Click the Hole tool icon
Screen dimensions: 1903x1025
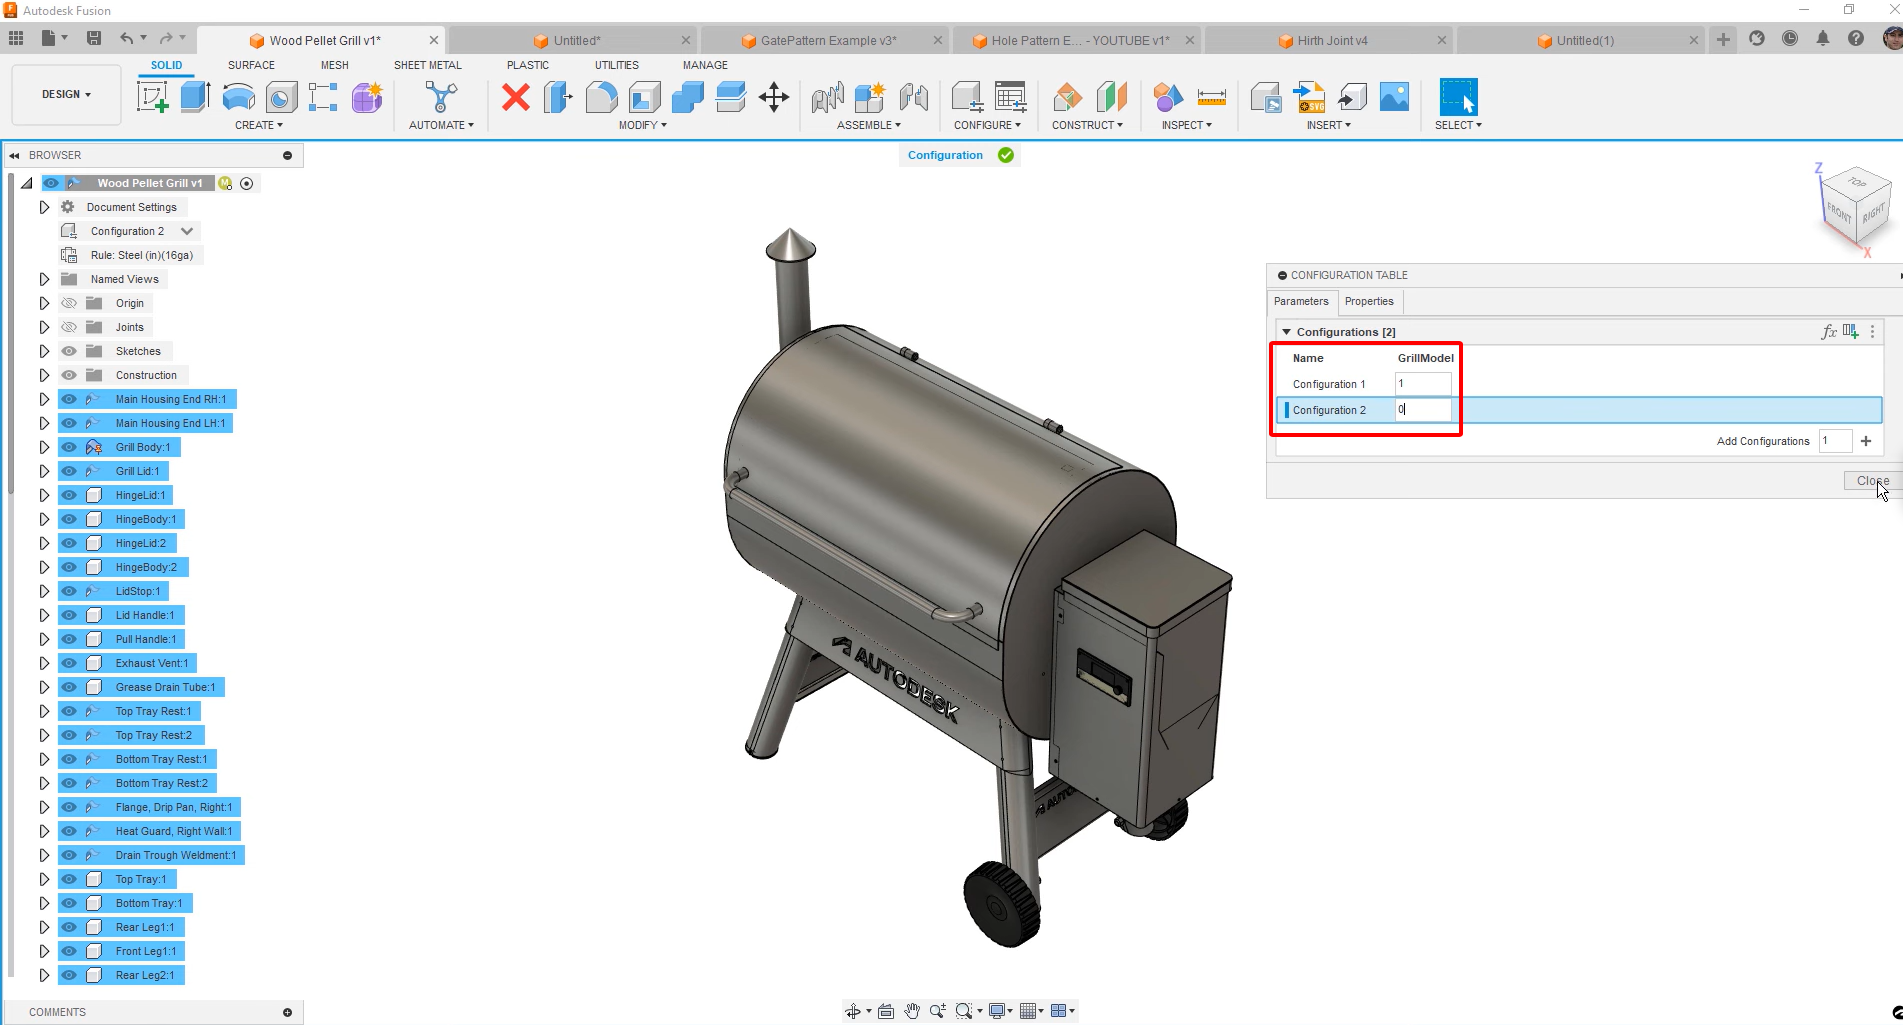click(x=281, y=97)
